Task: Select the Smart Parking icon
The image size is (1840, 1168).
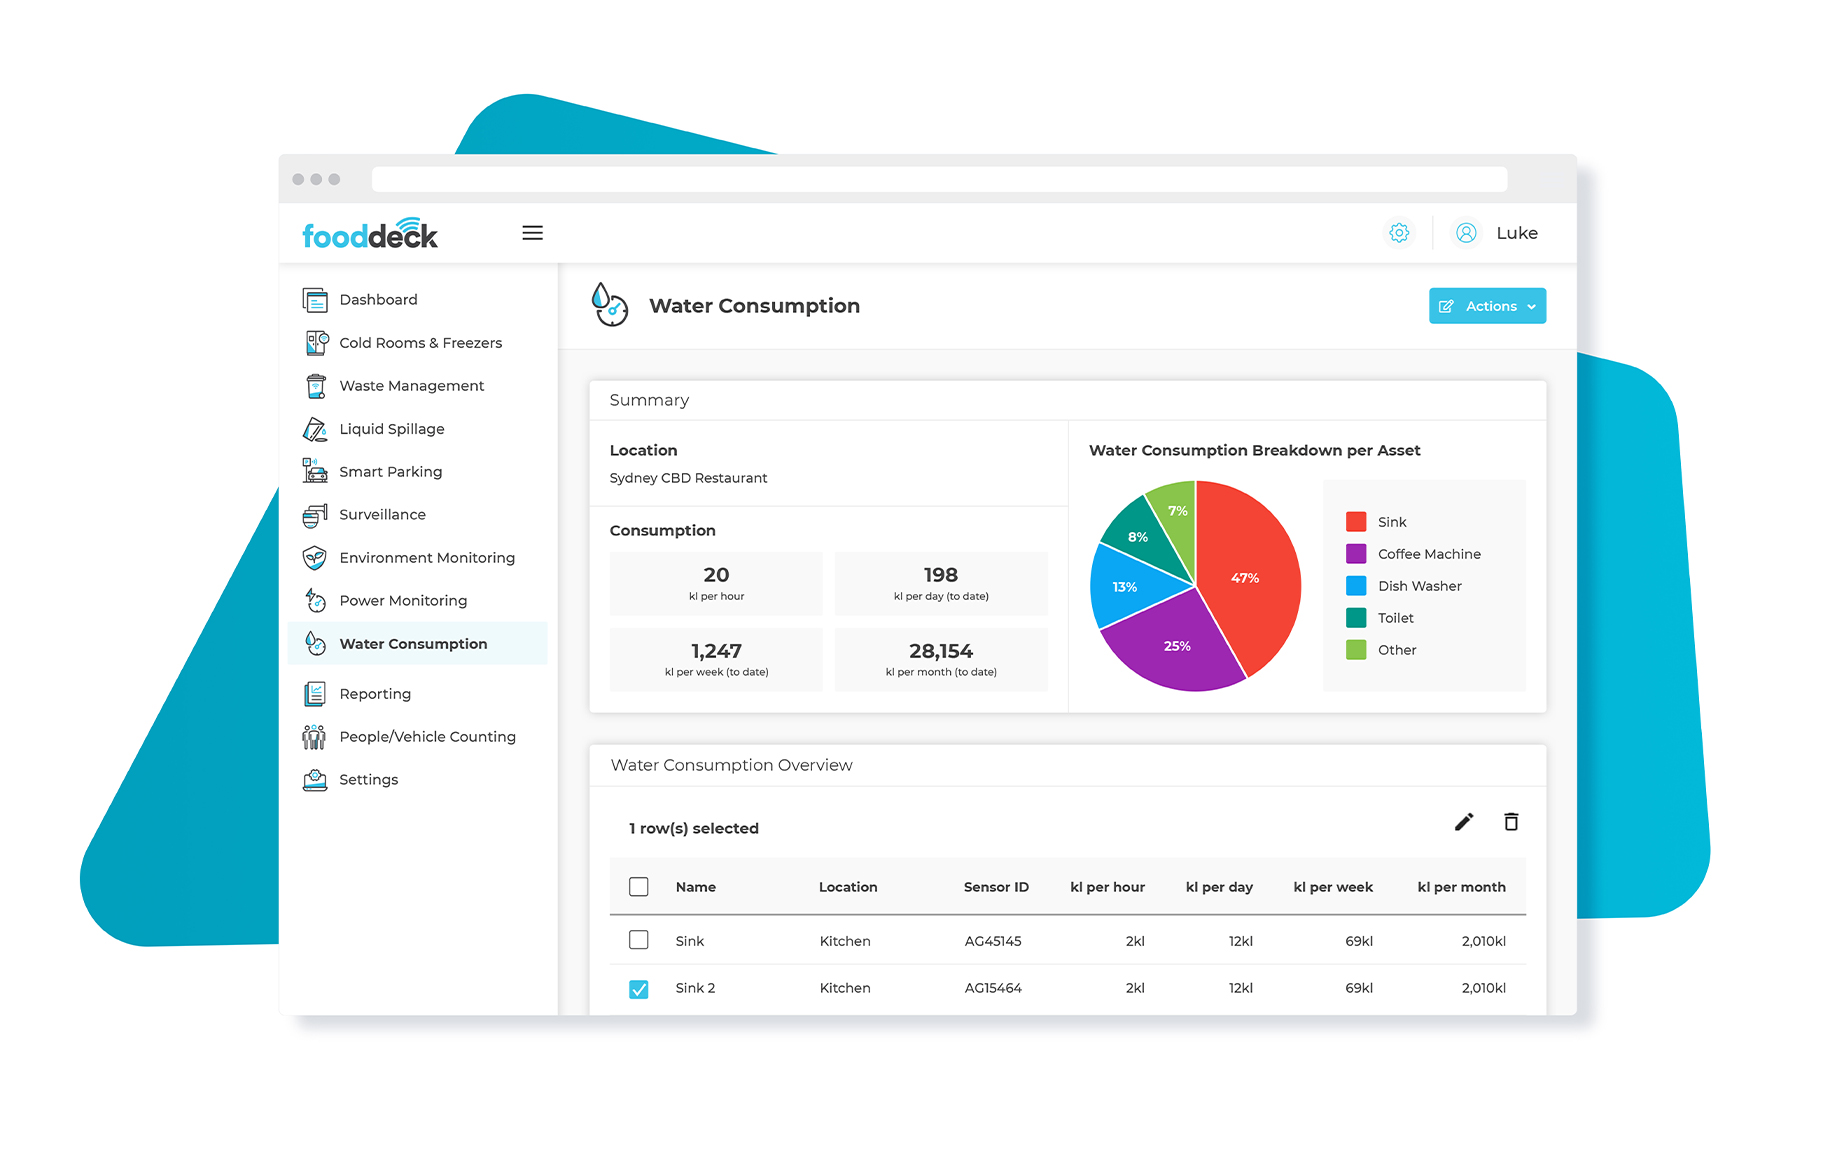Action: pos(314,471)
